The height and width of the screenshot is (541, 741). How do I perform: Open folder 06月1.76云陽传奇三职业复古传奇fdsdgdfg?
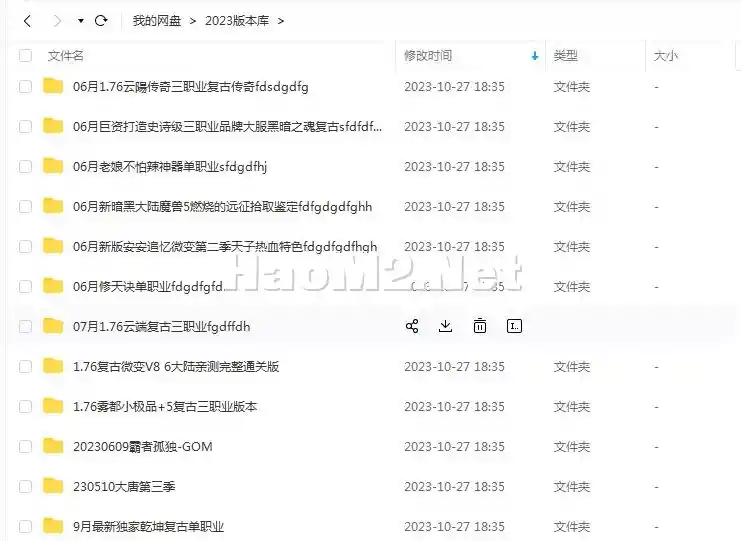[190, 87]
